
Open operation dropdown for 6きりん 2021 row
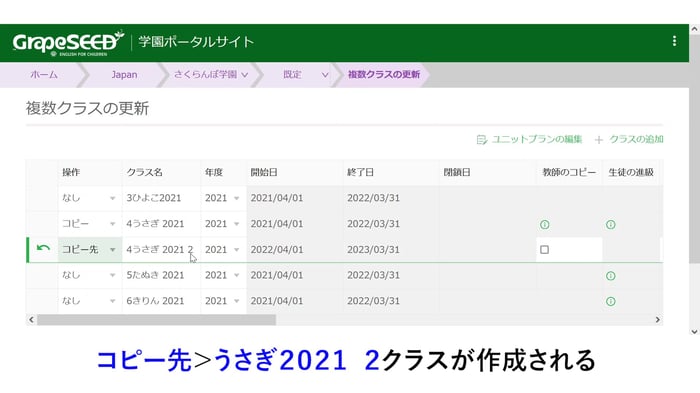112,301
